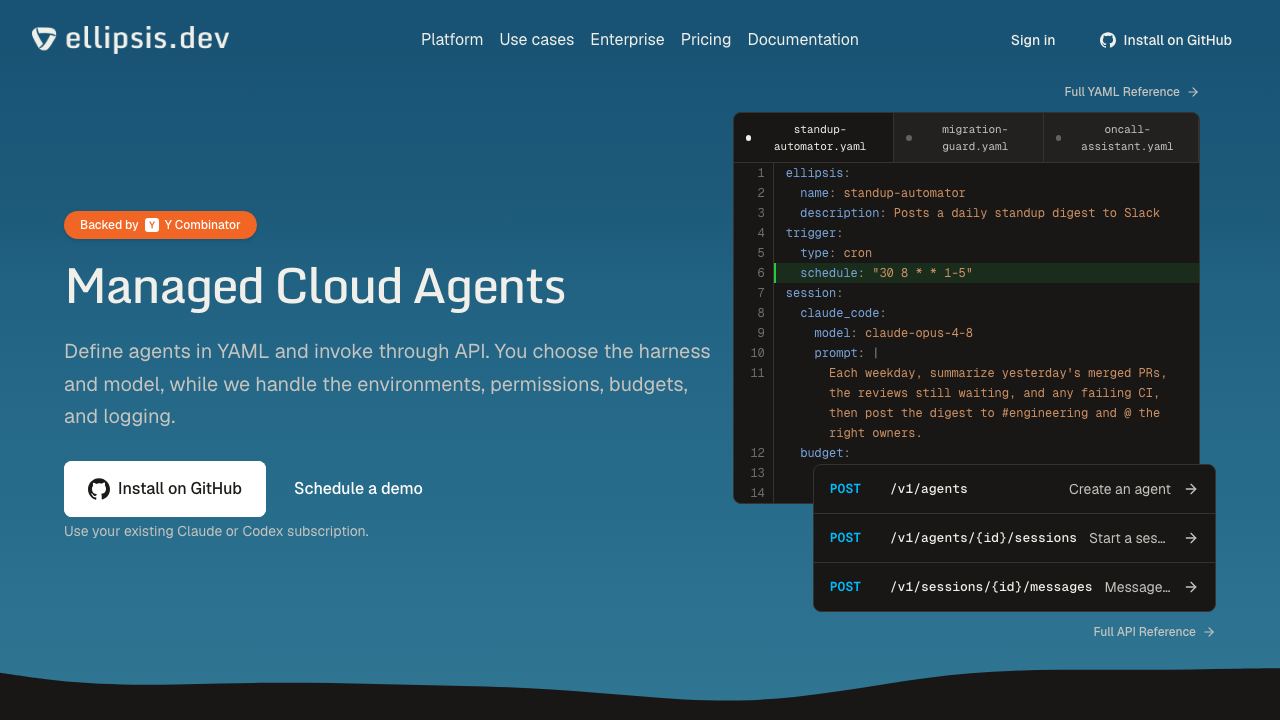Click the /v1/sessions/{id}/messages endpoint path
Image resolution: width=1280 pixels, height=720 pixels.
pyautogui.click(x=991, y=587)
